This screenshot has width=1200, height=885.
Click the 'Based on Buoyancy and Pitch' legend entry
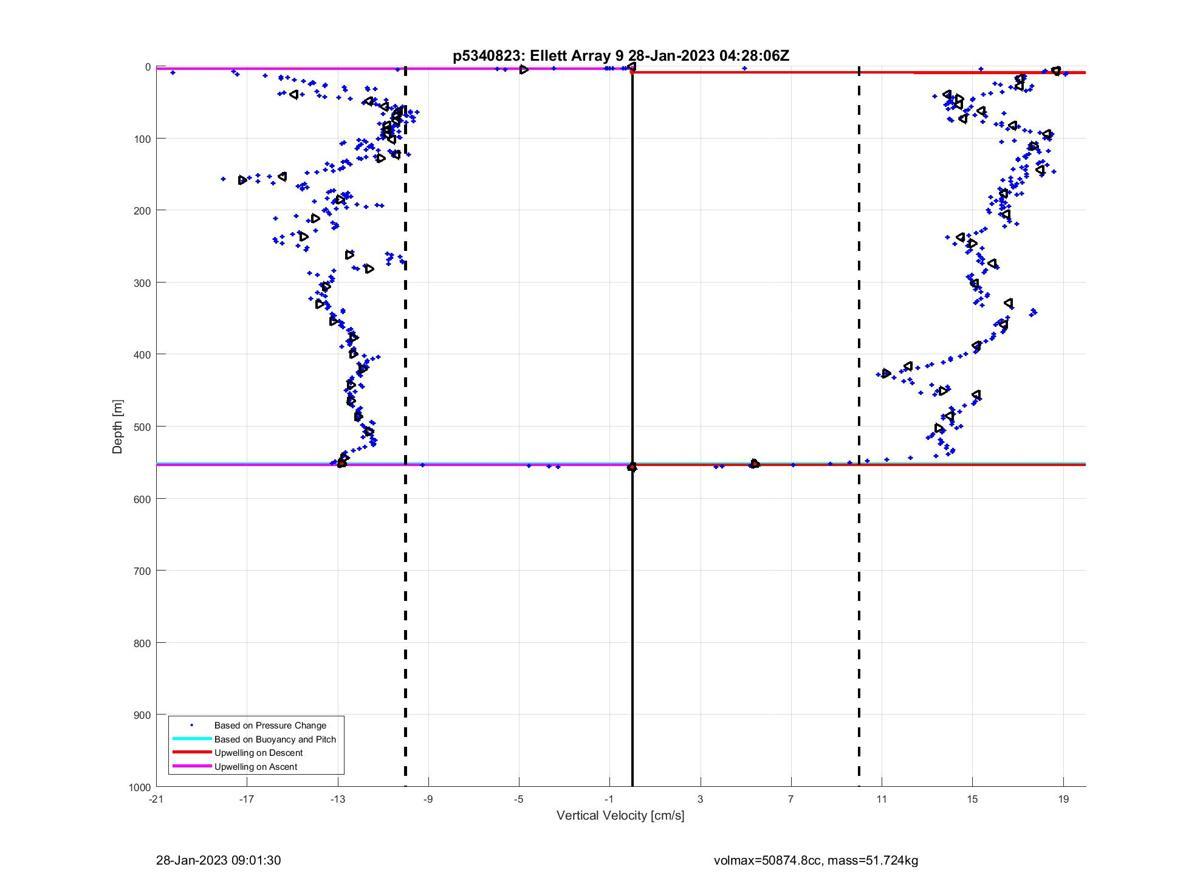pos(275,739)
